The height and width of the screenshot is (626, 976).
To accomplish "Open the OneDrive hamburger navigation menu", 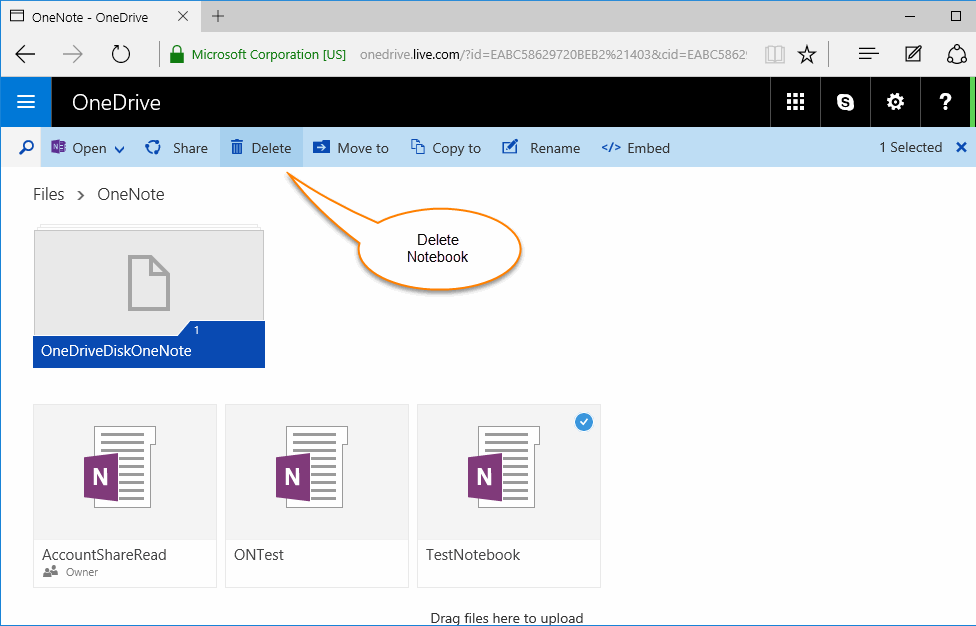I will click(26, 101).
